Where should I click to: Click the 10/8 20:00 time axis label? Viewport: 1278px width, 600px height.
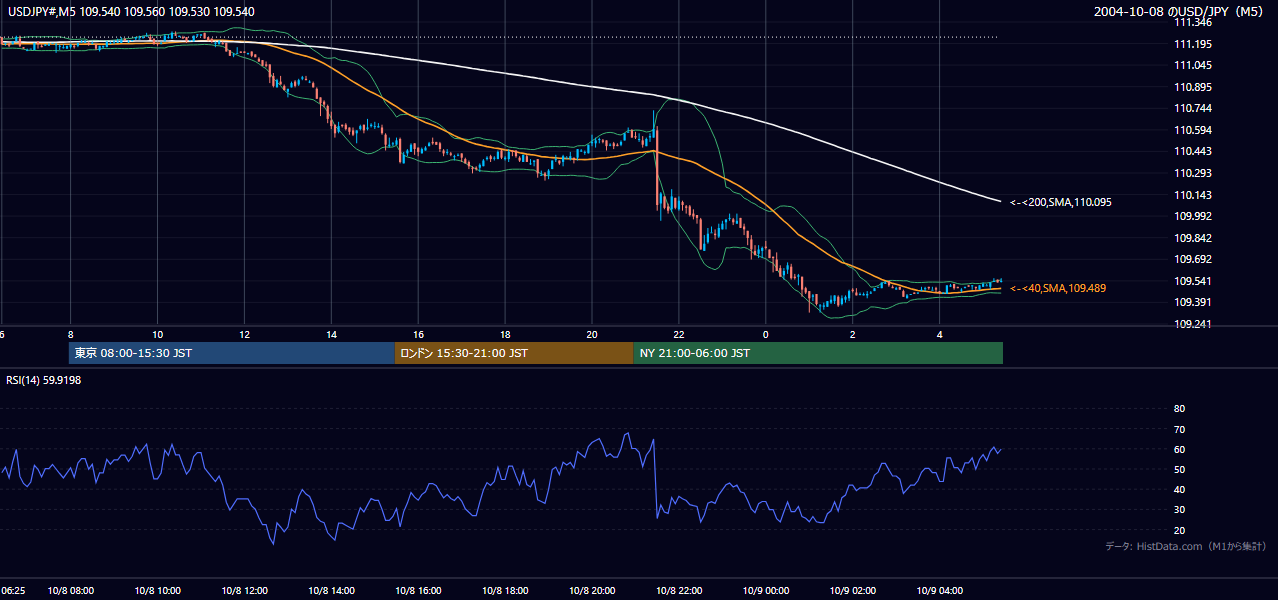592,591
